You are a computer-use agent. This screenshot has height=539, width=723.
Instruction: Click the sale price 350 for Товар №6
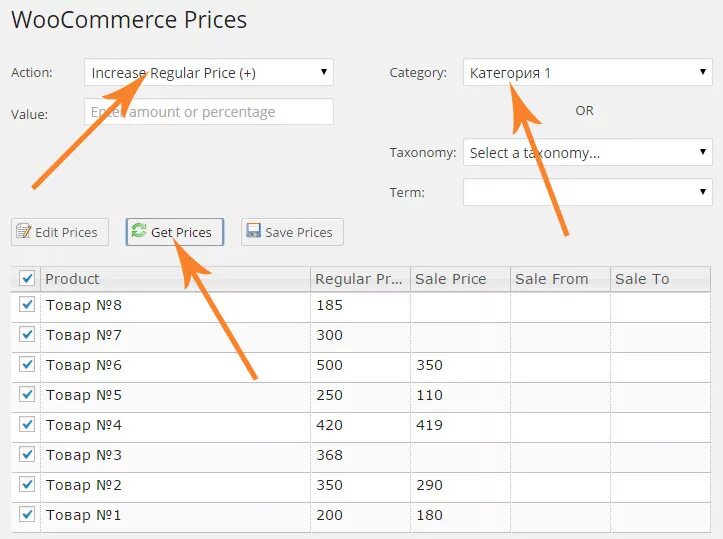point(461,365)
